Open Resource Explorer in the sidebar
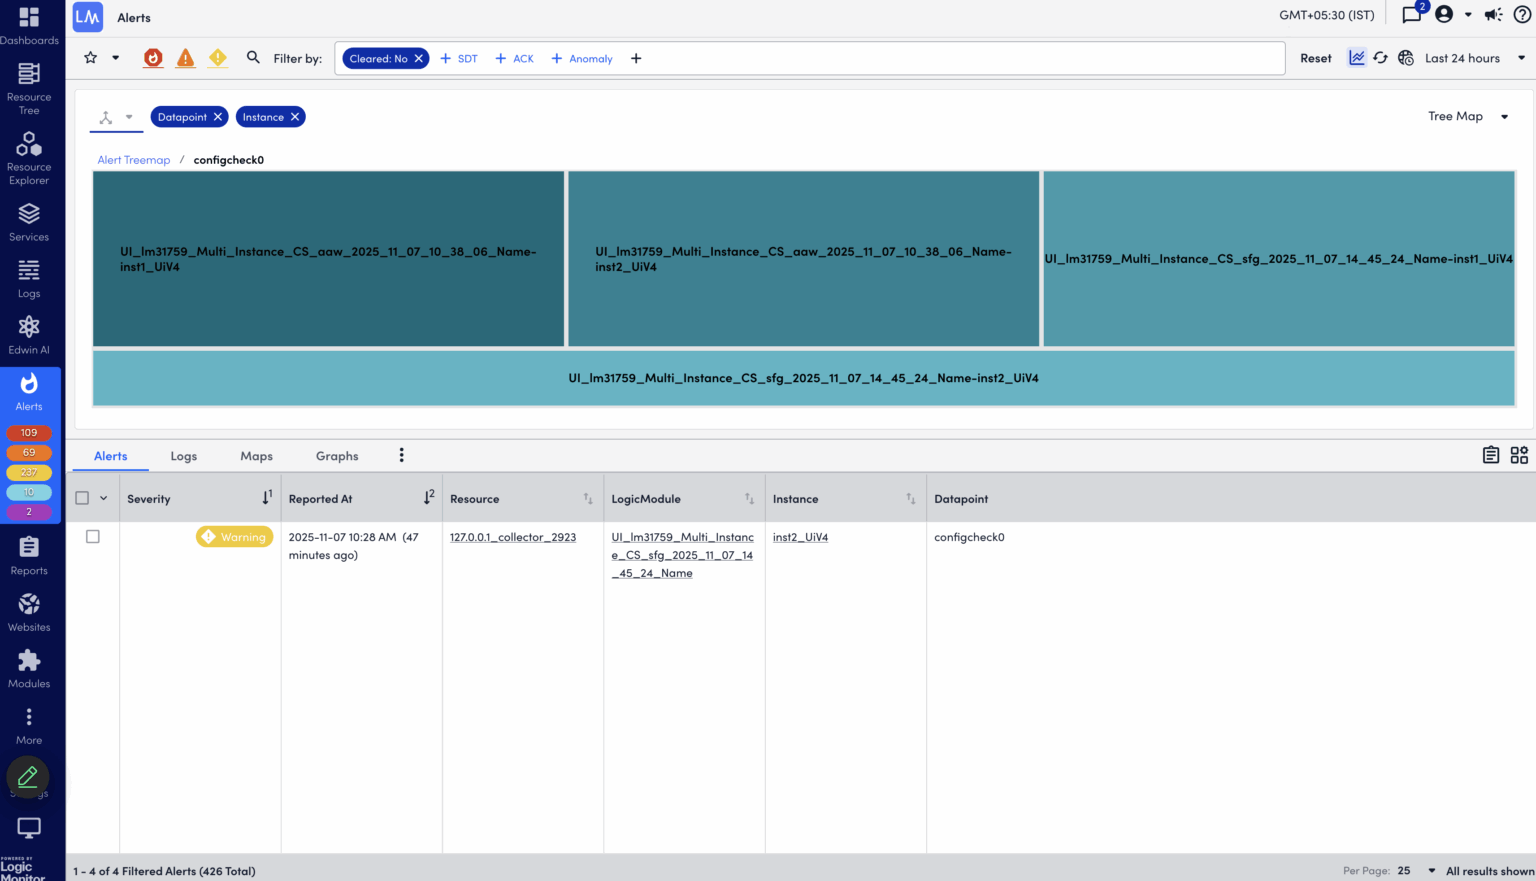 (29, 157)
